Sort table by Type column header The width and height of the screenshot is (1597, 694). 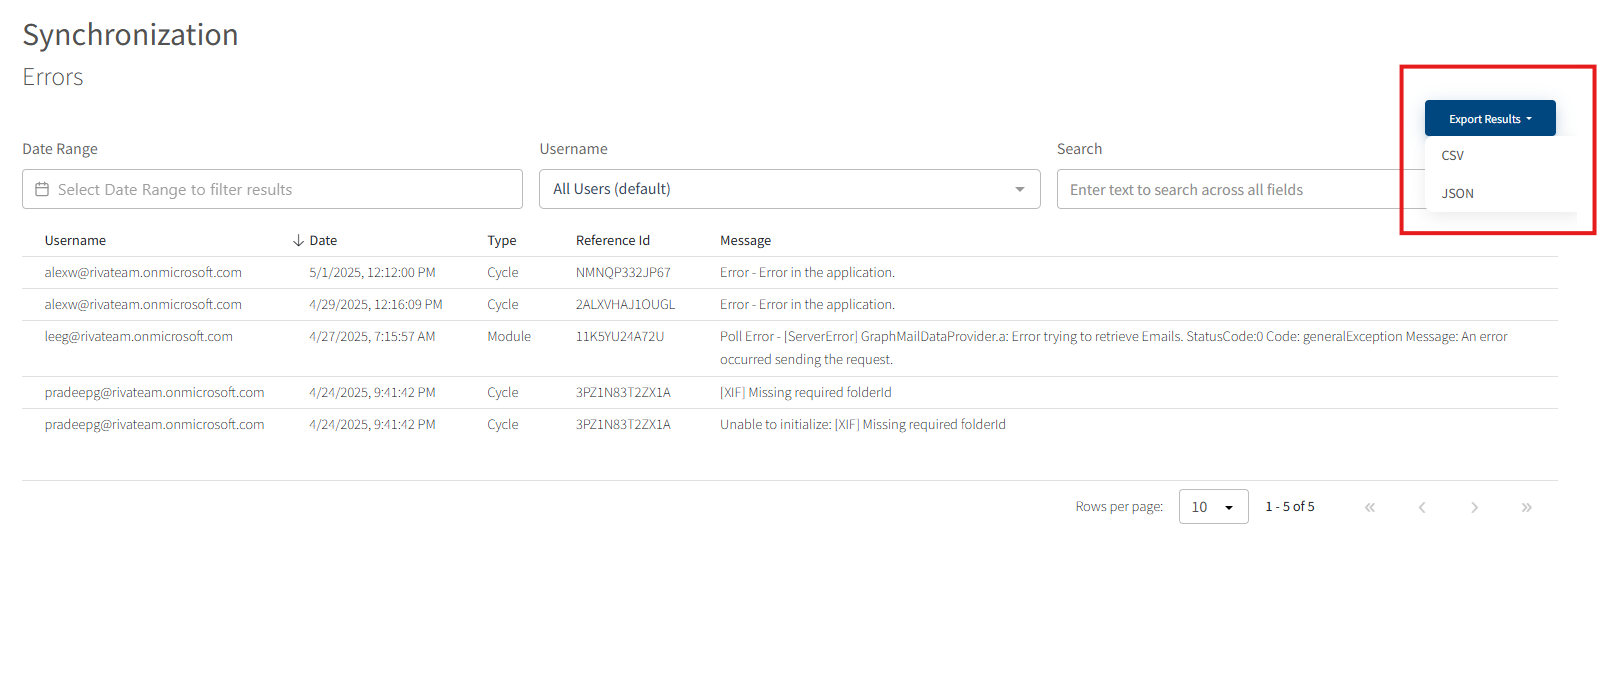[501, 241]
